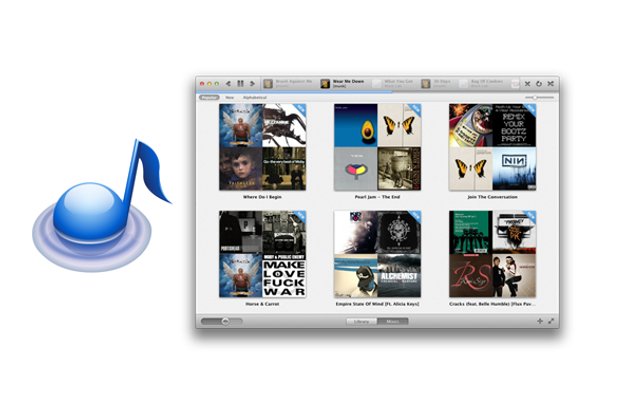Select the What You Got queue track
Image resolution: width=625 pixels, height=394 pixels.
pos(393,83)
